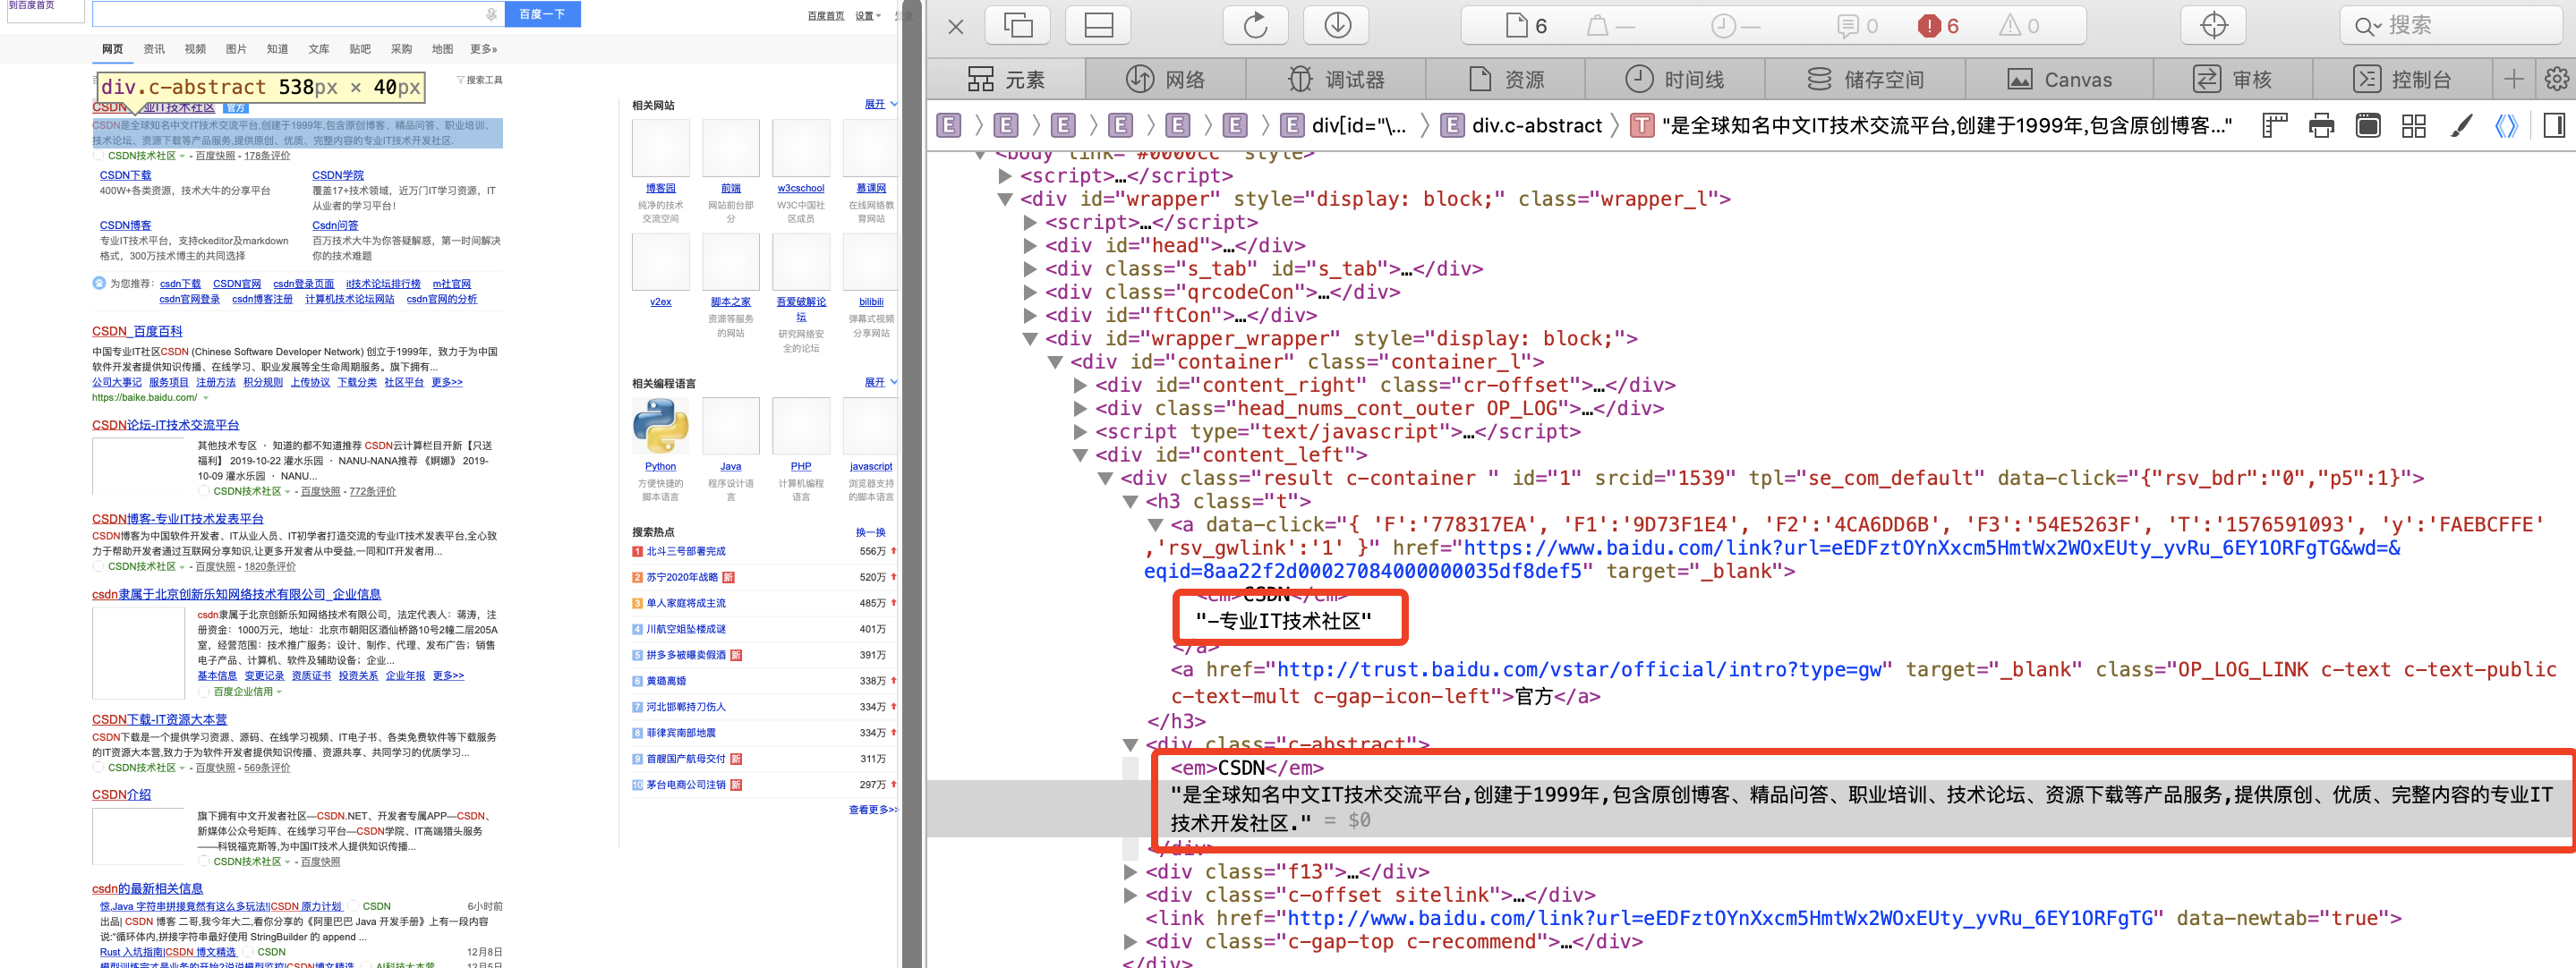Expand the div id="content_right" node
2576x968 pixels.
pos(1080,385)
